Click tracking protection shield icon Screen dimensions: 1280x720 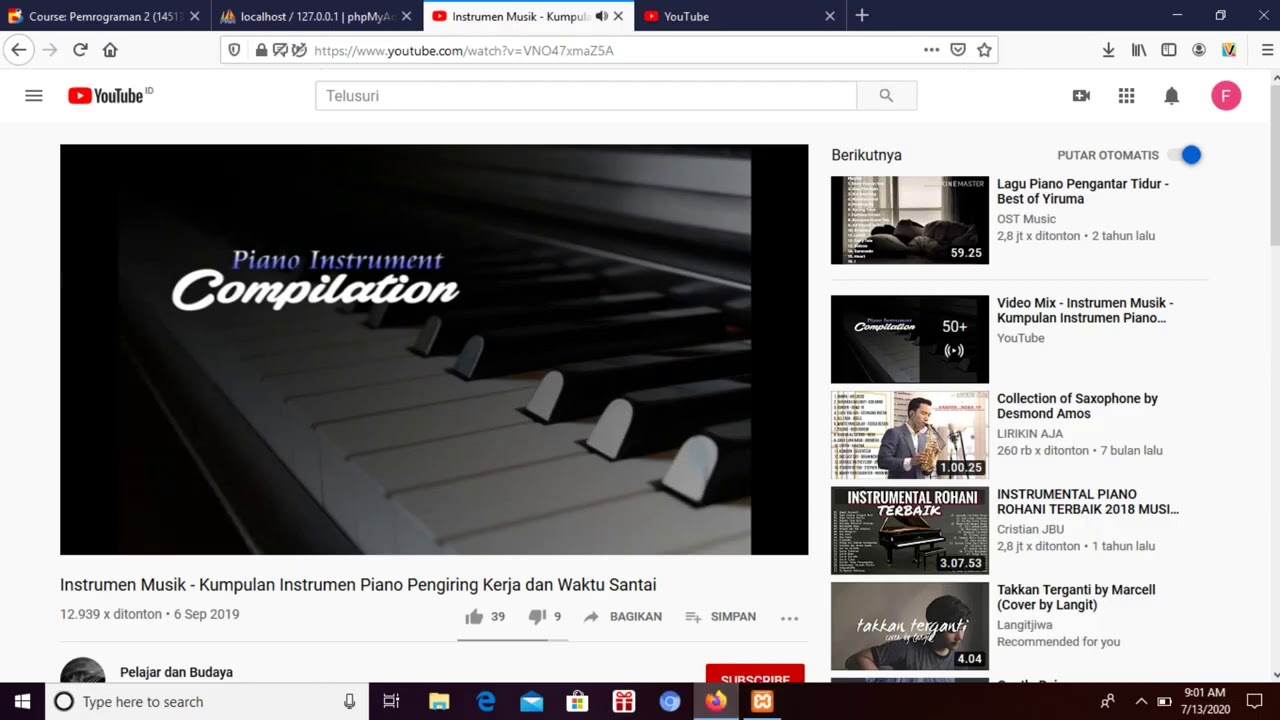234,50
